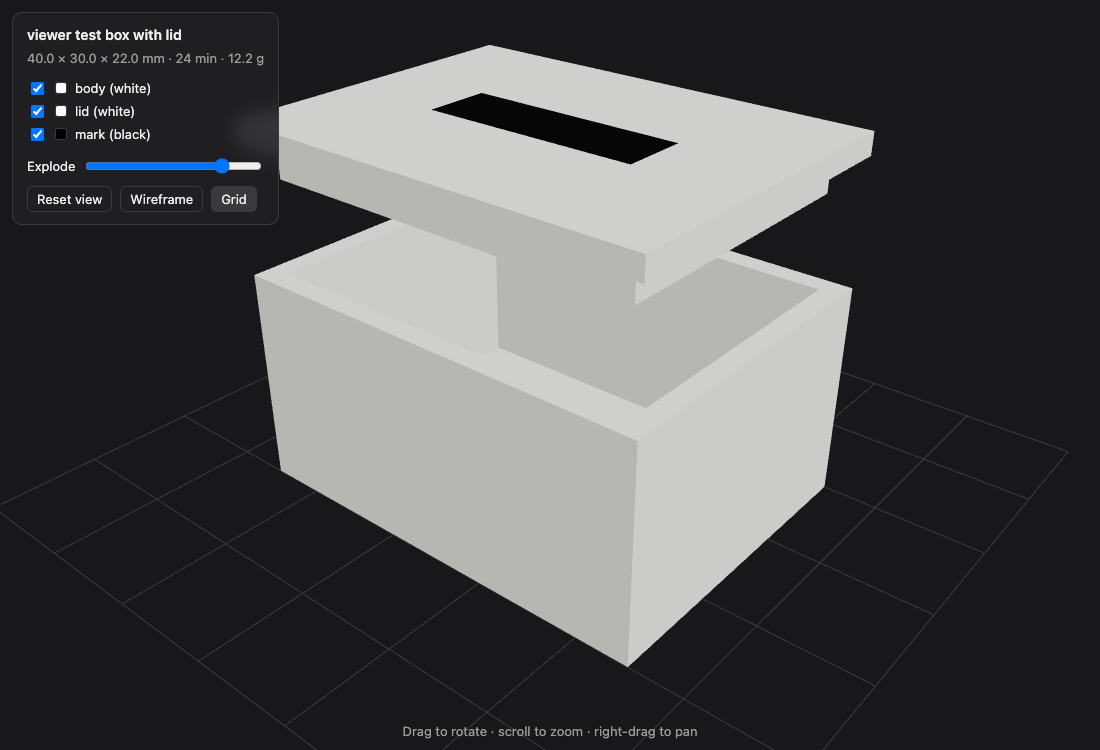Toggle the Grid button
This screenshot has width=1100, height=750.
coord(234,199)
